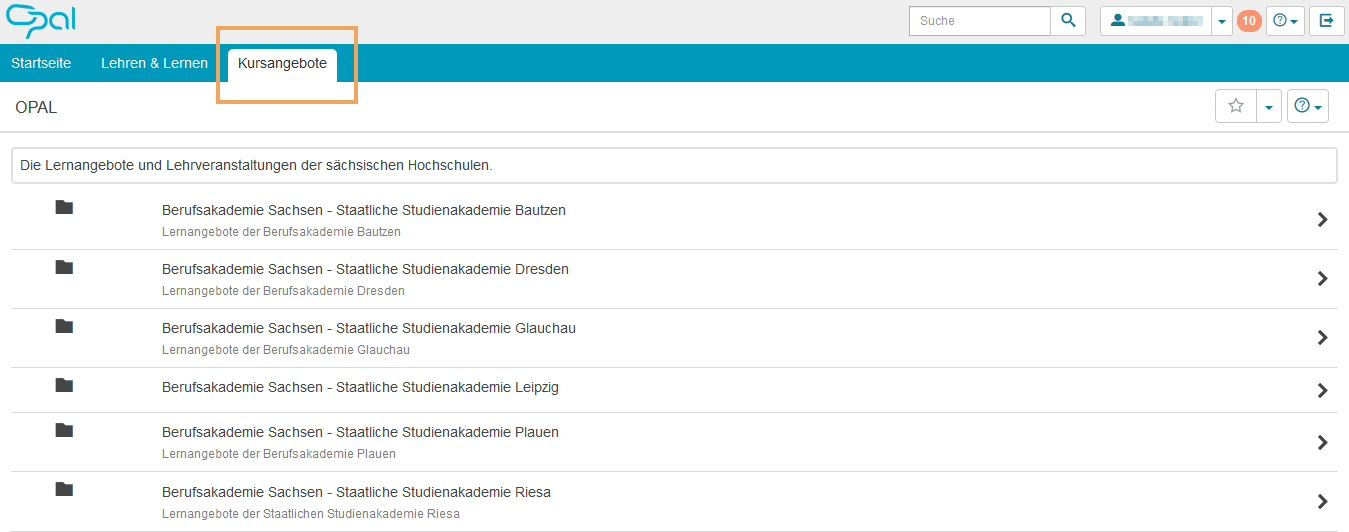
Task: Expand the dropdown next to the star
Action: (1269, 106)
